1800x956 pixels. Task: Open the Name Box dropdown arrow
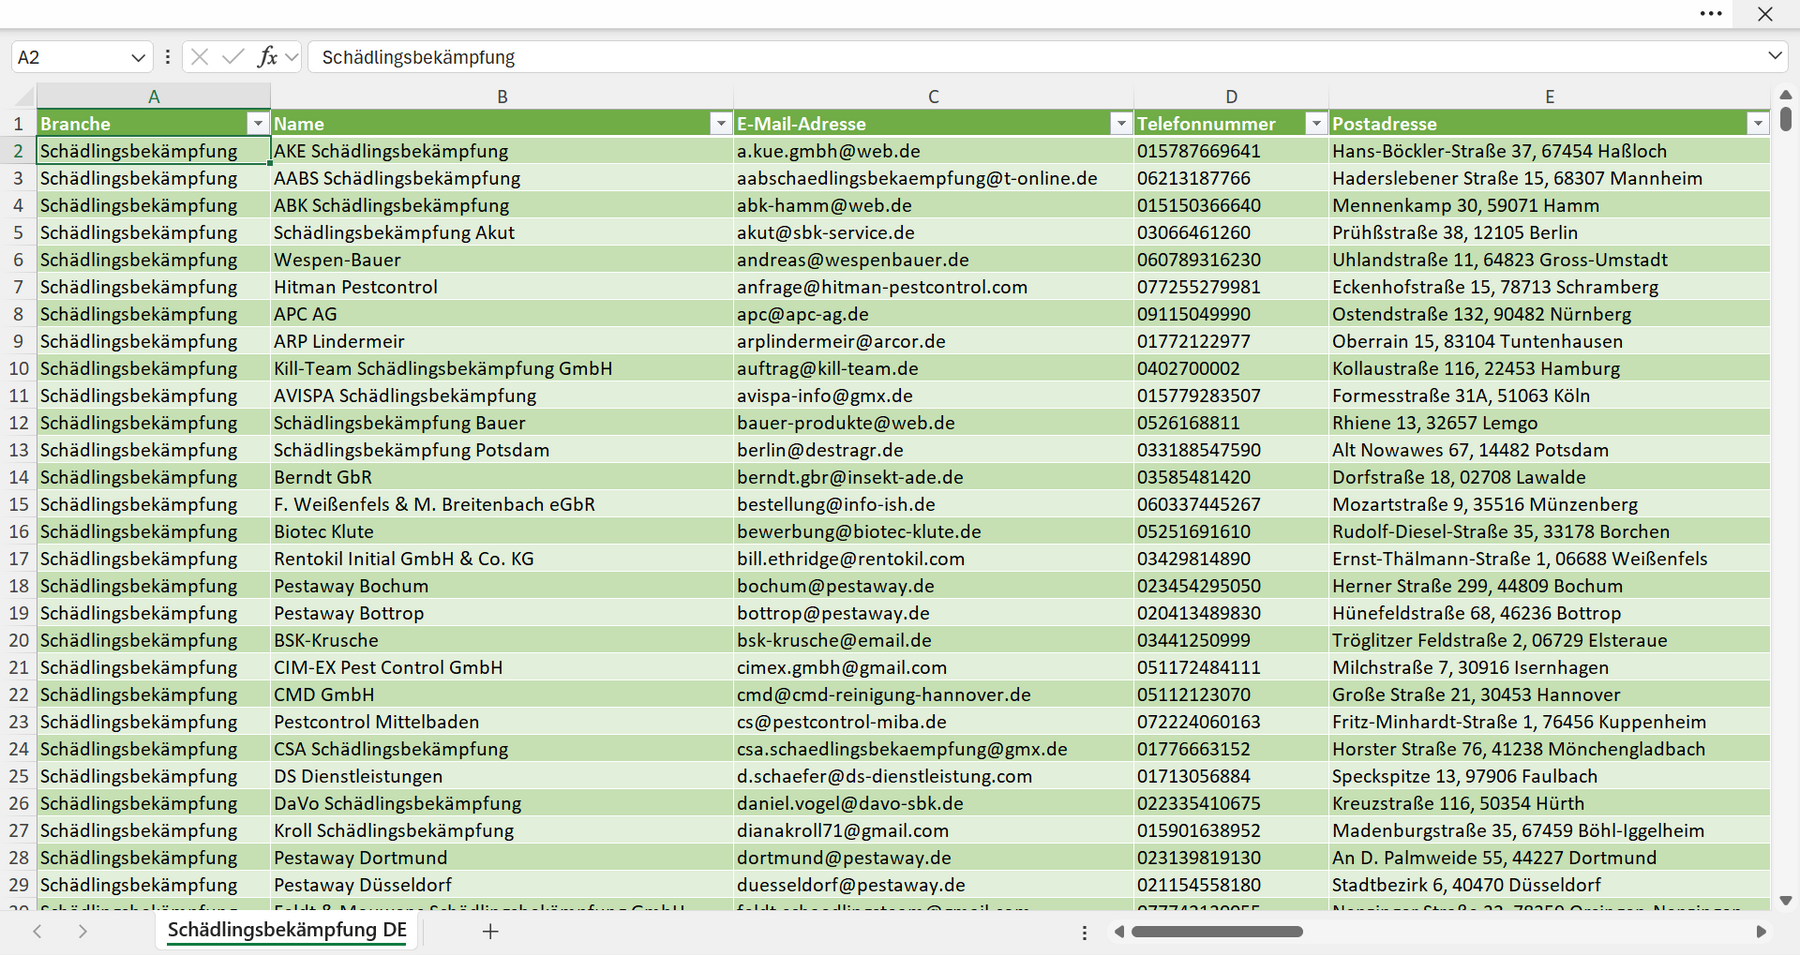[138, 58]
